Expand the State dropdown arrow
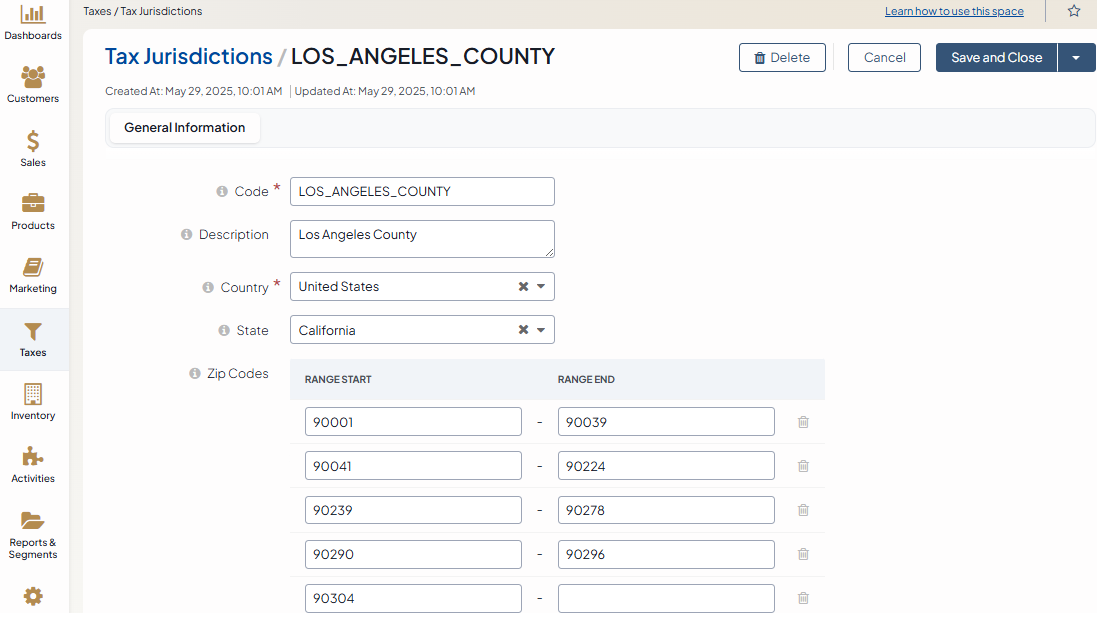This screenshot has height=627, width=1097. (x=541, y=330)
